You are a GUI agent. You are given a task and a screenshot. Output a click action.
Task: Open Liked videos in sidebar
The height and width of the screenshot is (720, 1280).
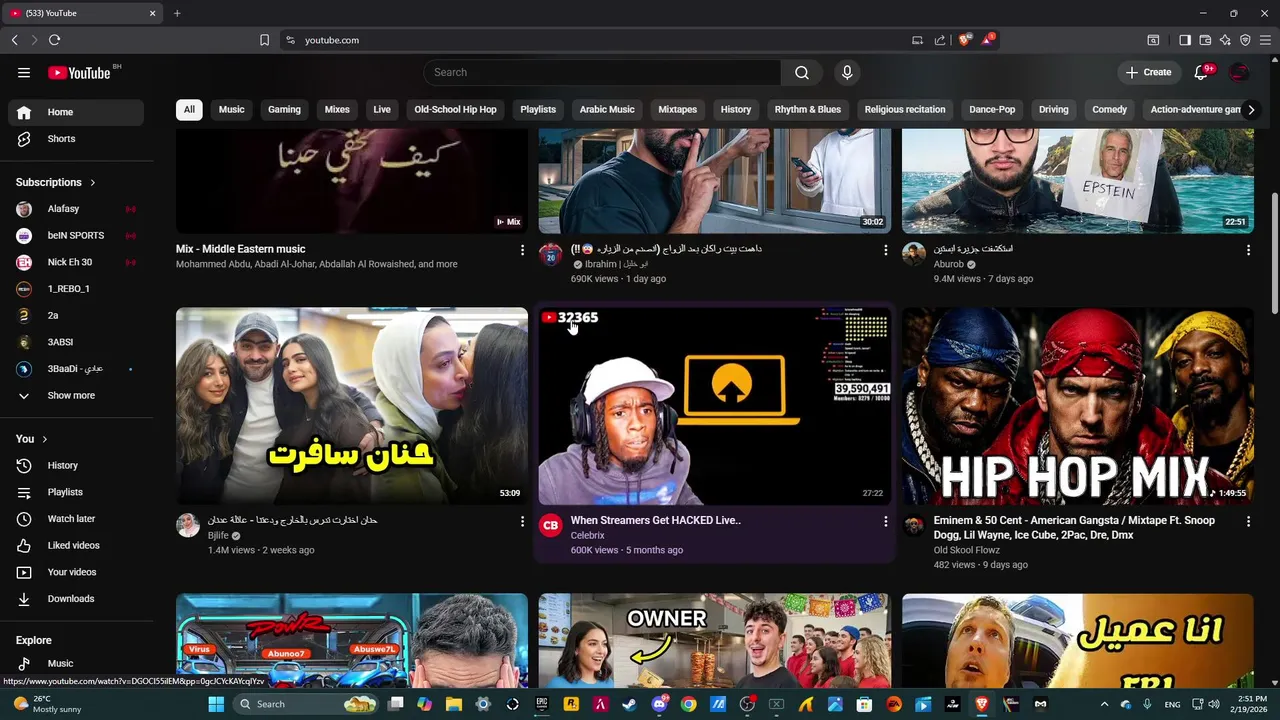tap(76, 545)
